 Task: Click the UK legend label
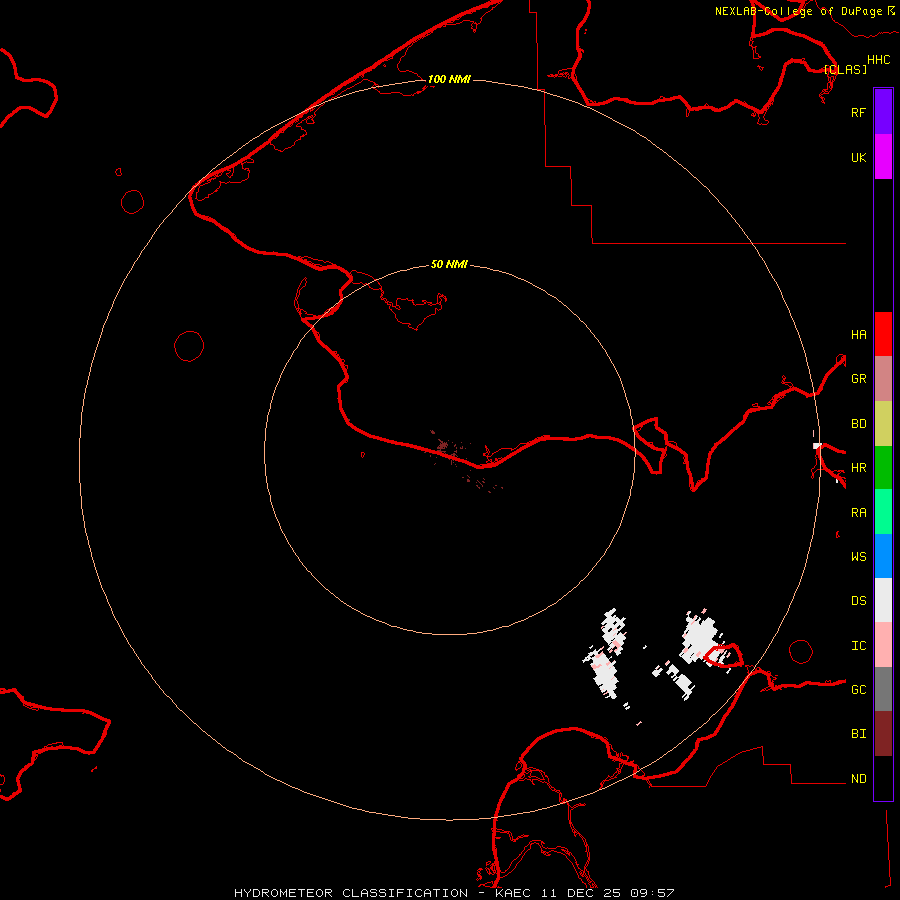(x=858, y=157)
